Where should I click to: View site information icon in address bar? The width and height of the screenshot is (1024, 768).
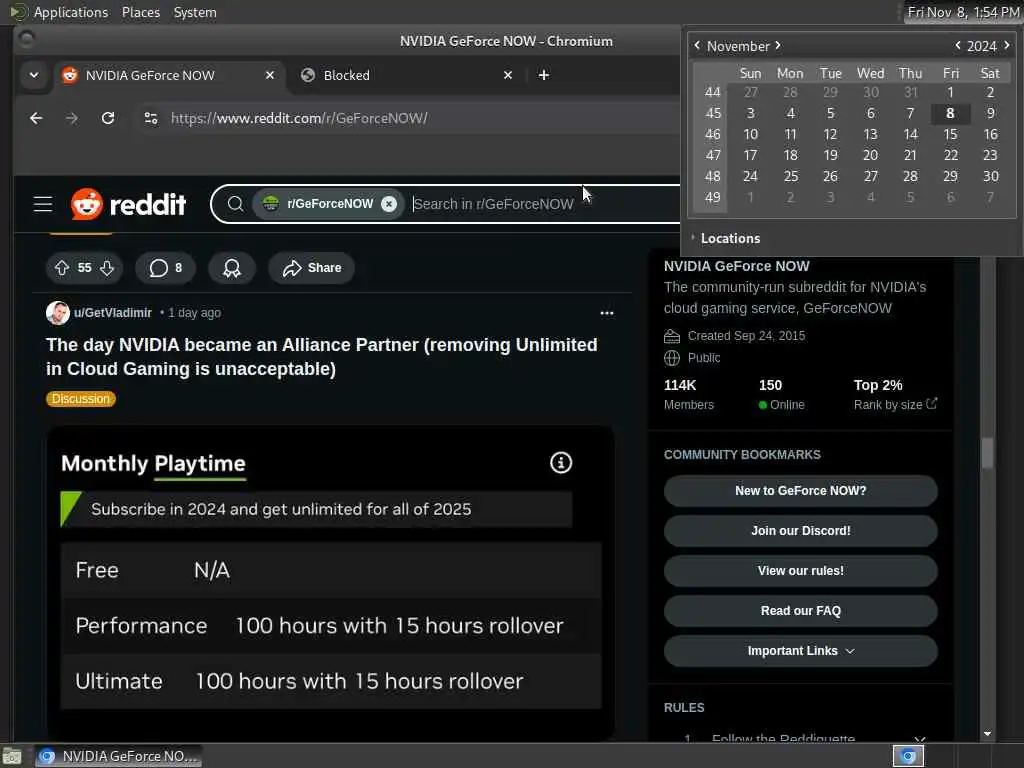pyautogui.click(x=151, y=118)
